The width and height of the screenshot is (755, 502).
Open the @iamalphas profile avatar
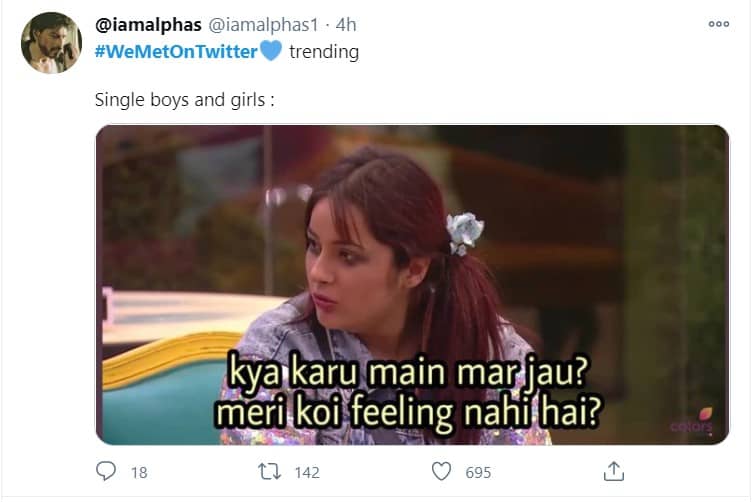coord(51,43)
